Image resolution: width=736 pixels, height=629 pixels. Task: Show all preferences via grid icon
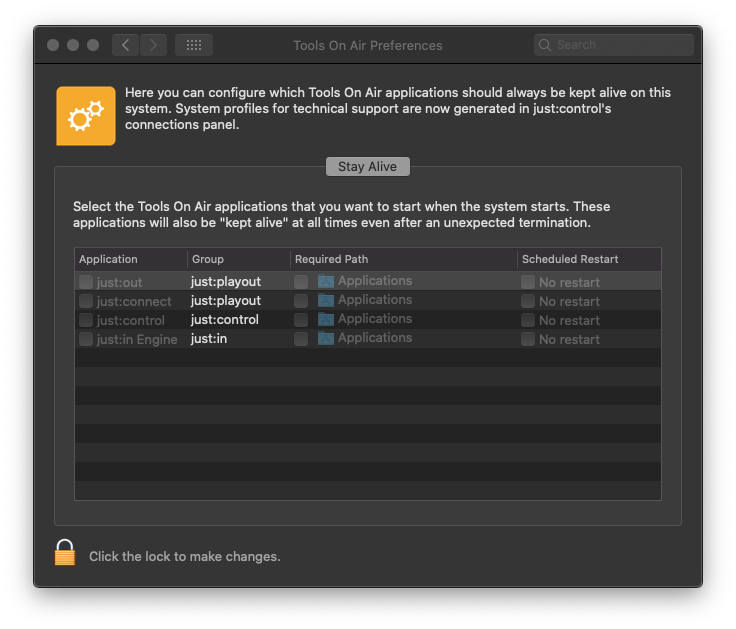(x=194, y=45)
